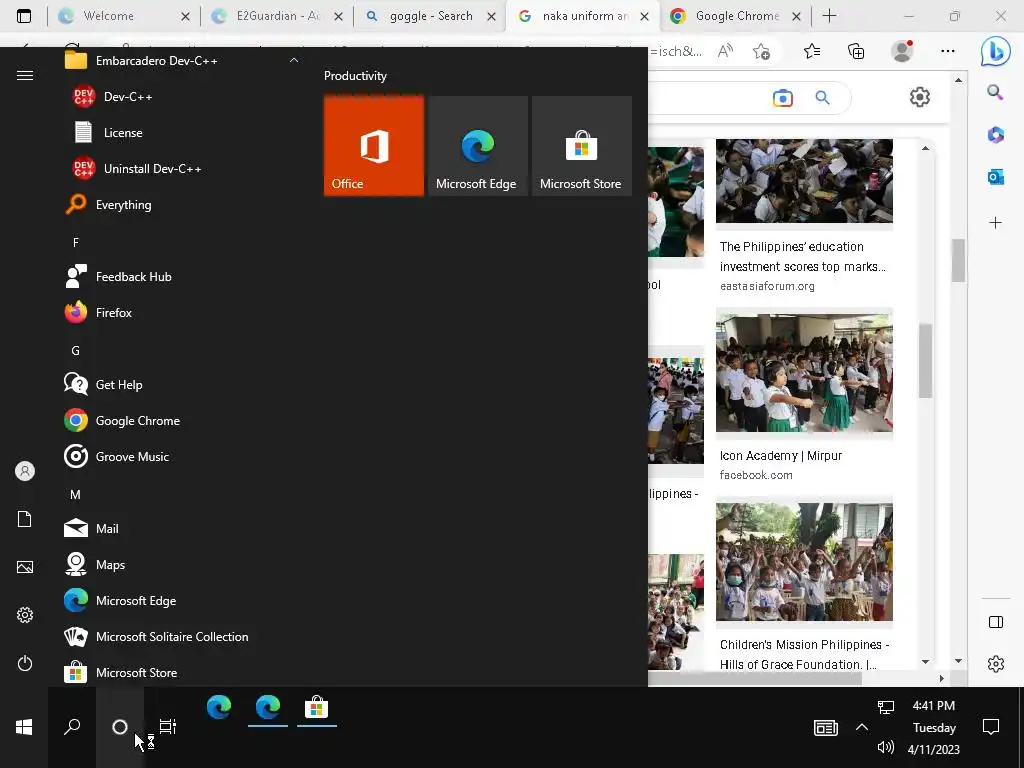Open taskbar search magnifier
Image resolution: width=1024 pixels, height=768 pixels.
72,727
